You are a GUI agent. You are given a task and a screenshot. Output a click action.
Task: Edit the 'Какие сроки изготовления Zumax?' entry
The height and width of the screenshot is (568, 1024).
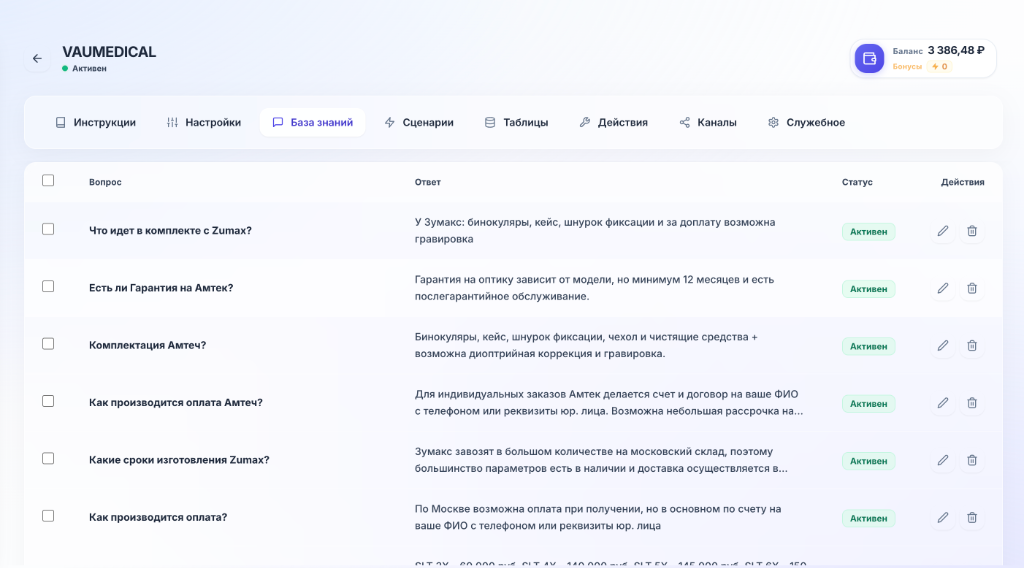click(x=943, y=461)
